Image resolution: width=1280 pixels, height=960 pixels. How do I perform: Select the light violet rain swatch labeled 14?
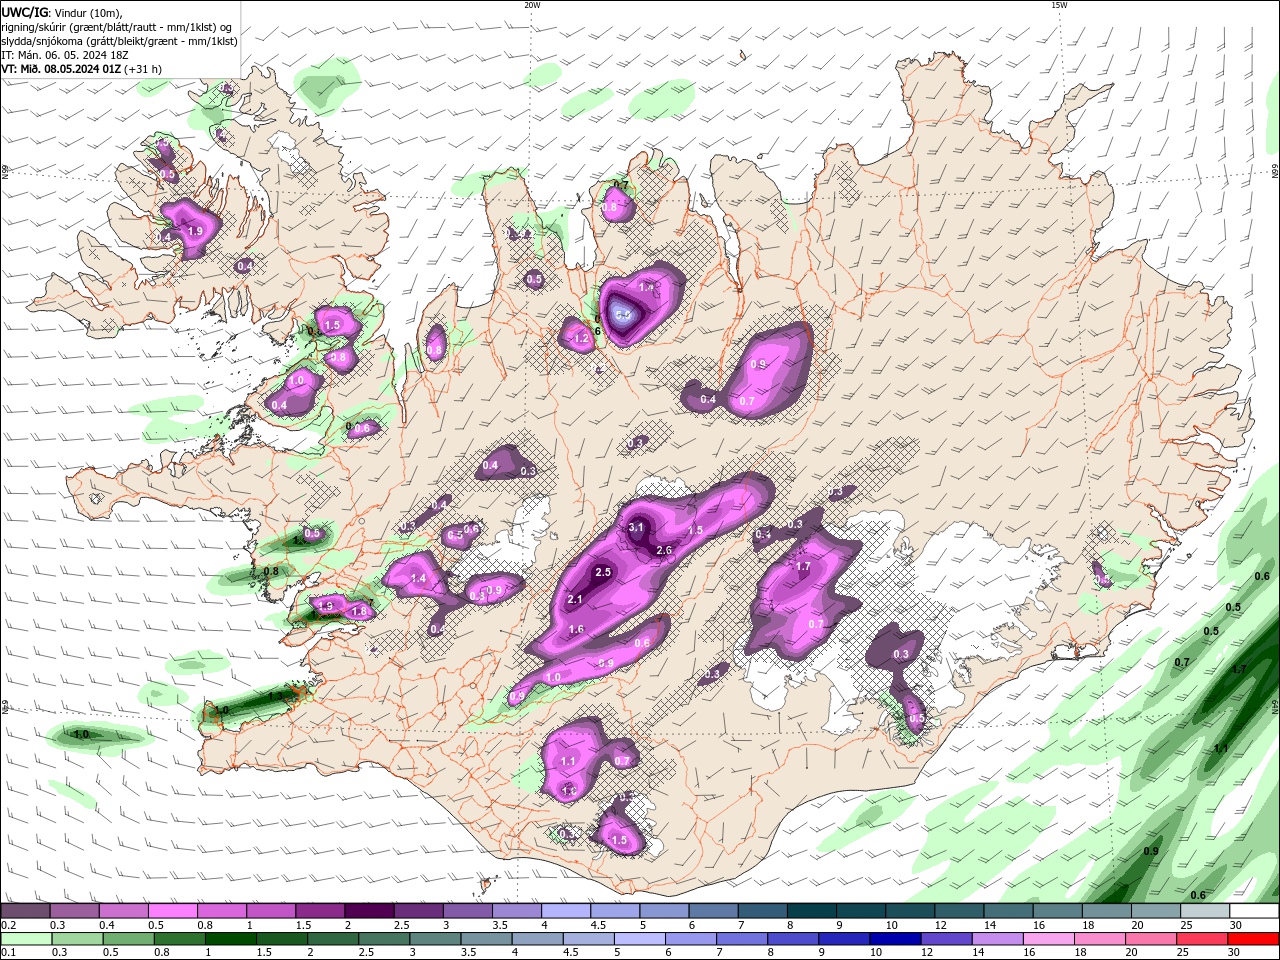[x=997, y=939]
